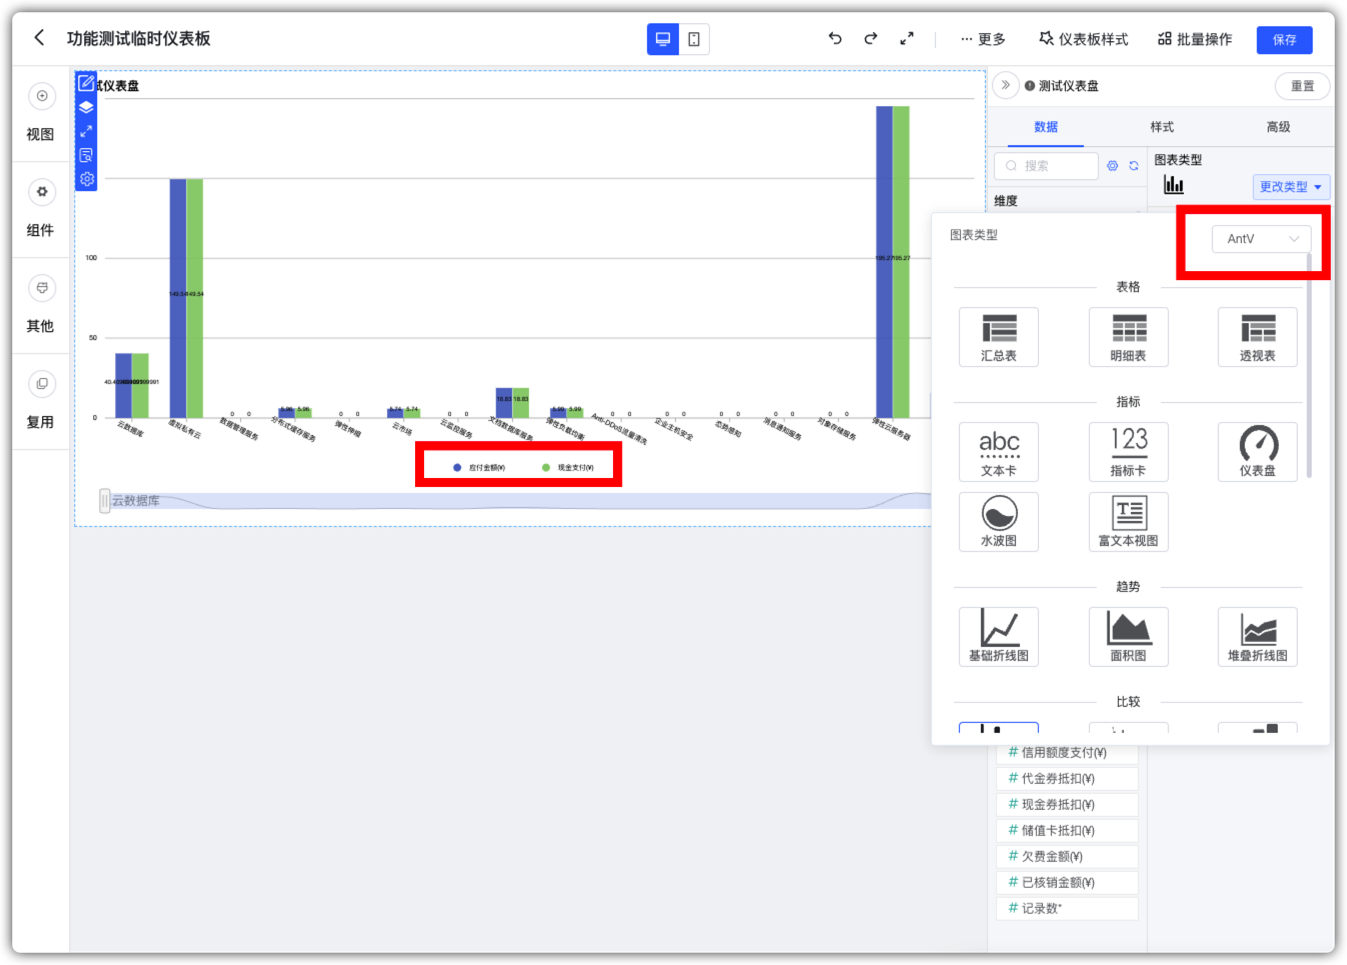Go back with the left arrow icon
Image resolution: width=1347 pixels, height=965 pixels.
39,38
